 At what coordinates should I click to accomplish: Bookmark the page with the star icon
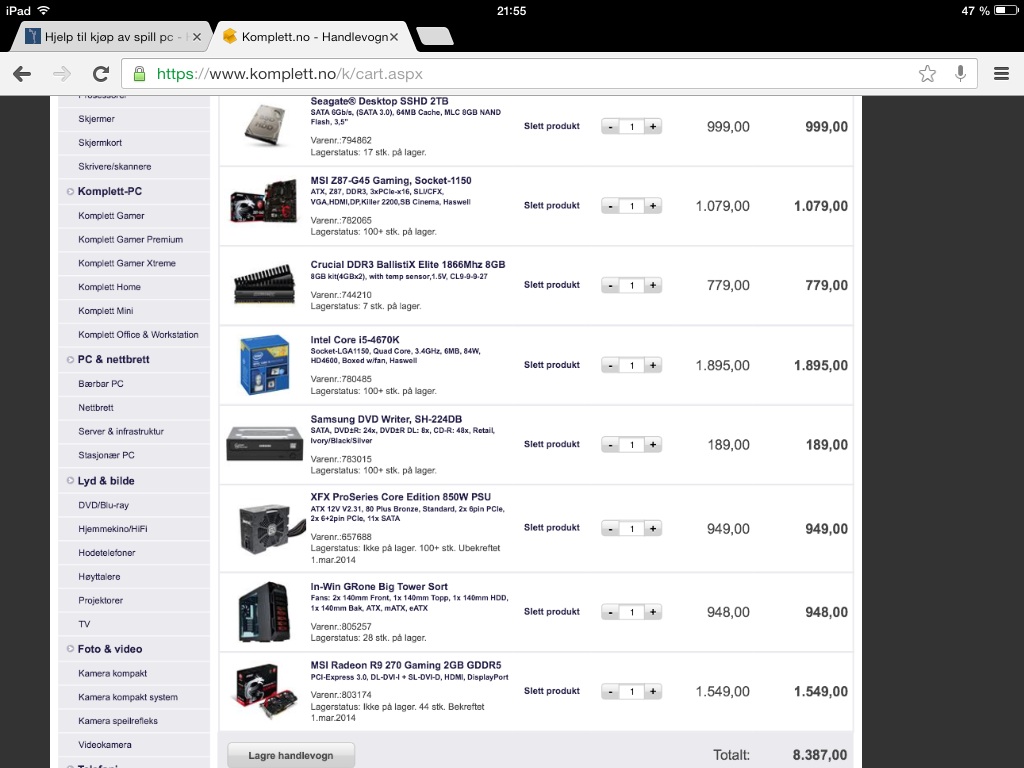tap(927, 74)
